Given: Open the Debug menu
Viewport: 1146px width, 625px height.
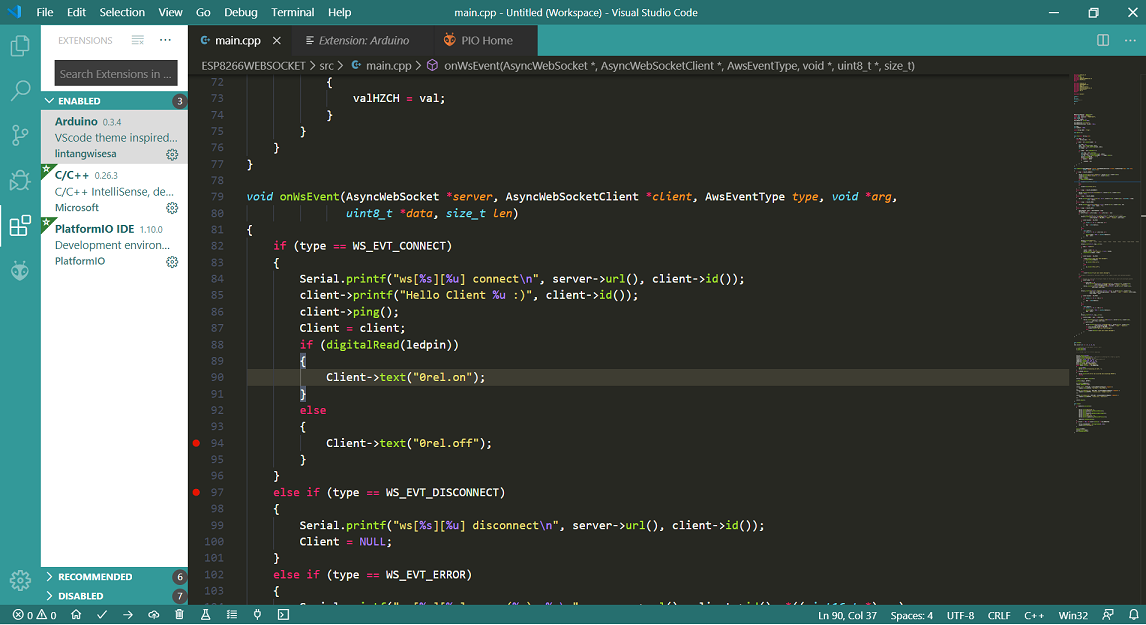Looking at the screenshot, I should coord(240,12).
